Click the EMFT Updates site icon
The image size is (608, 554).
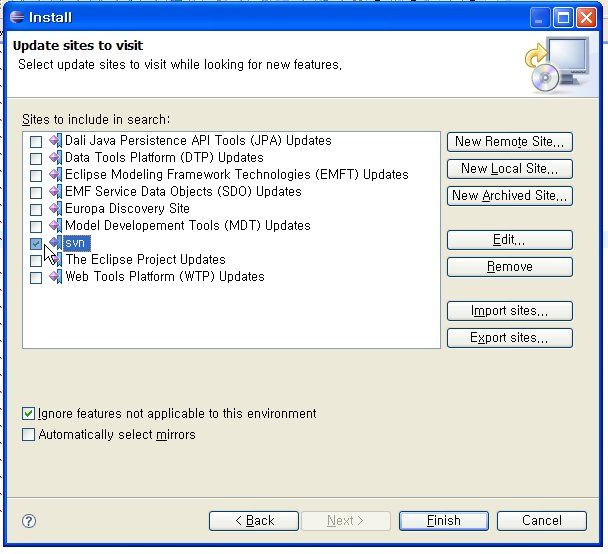click(55, 174)
